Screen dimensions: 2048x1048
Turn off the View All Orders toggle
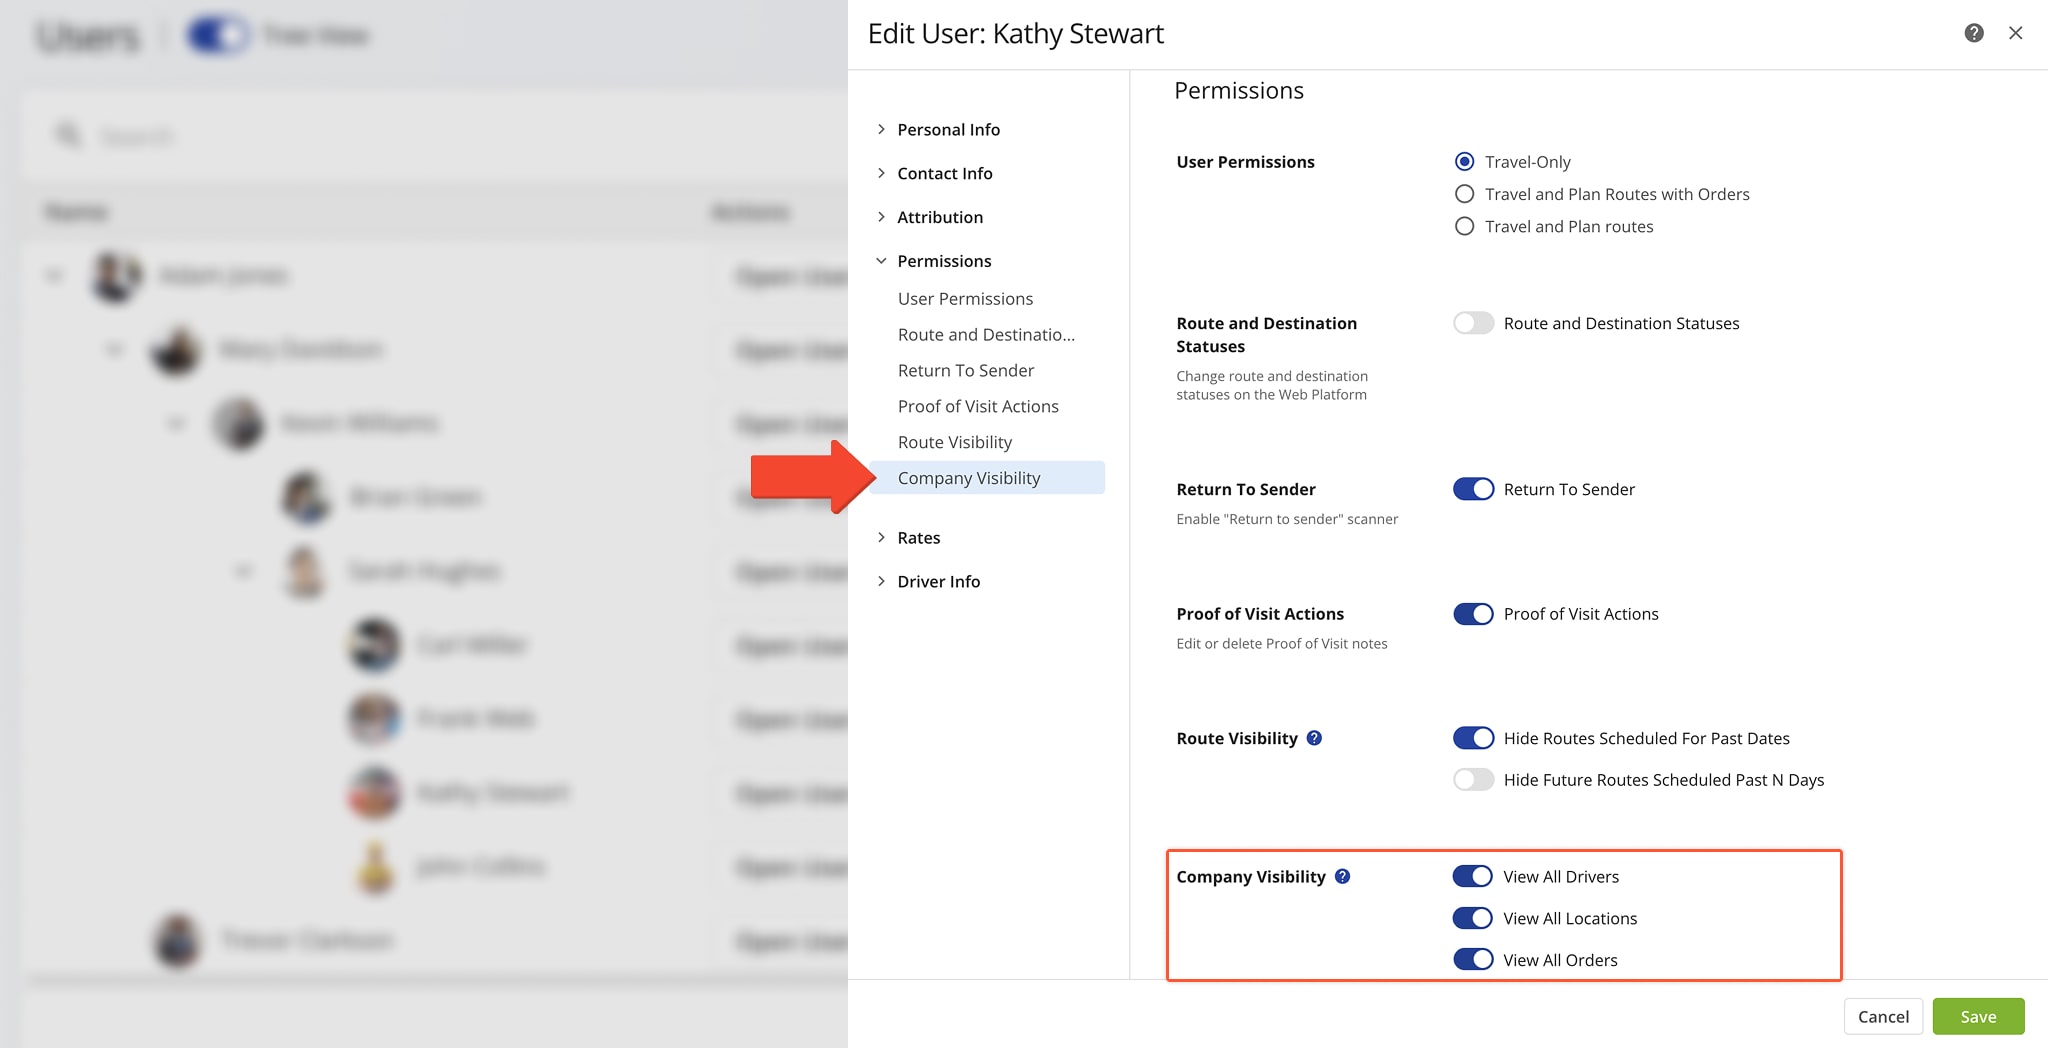[x=1472, y=959]
